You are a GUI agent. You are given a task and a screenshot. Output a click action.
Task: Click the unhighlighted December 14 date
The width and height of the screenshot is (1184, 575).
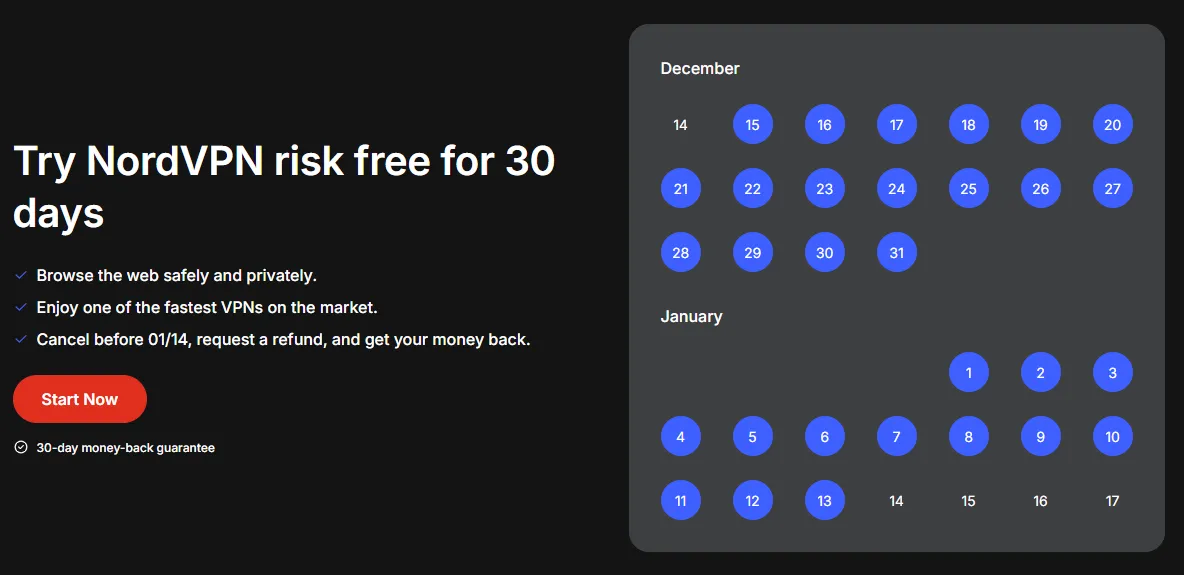[681, 125]
